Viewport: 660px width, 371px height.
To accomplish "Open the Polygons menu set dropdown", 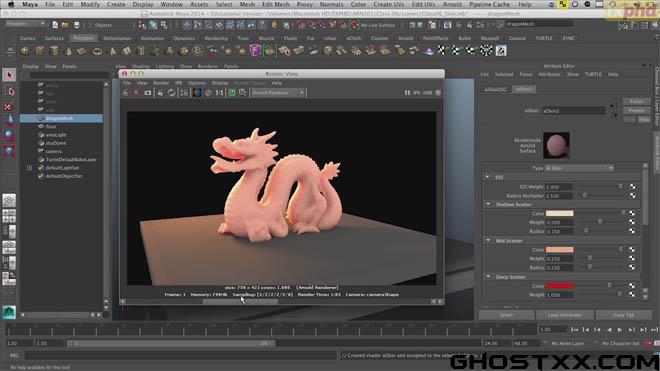I will pyautogui.click(x=25, y=24).
